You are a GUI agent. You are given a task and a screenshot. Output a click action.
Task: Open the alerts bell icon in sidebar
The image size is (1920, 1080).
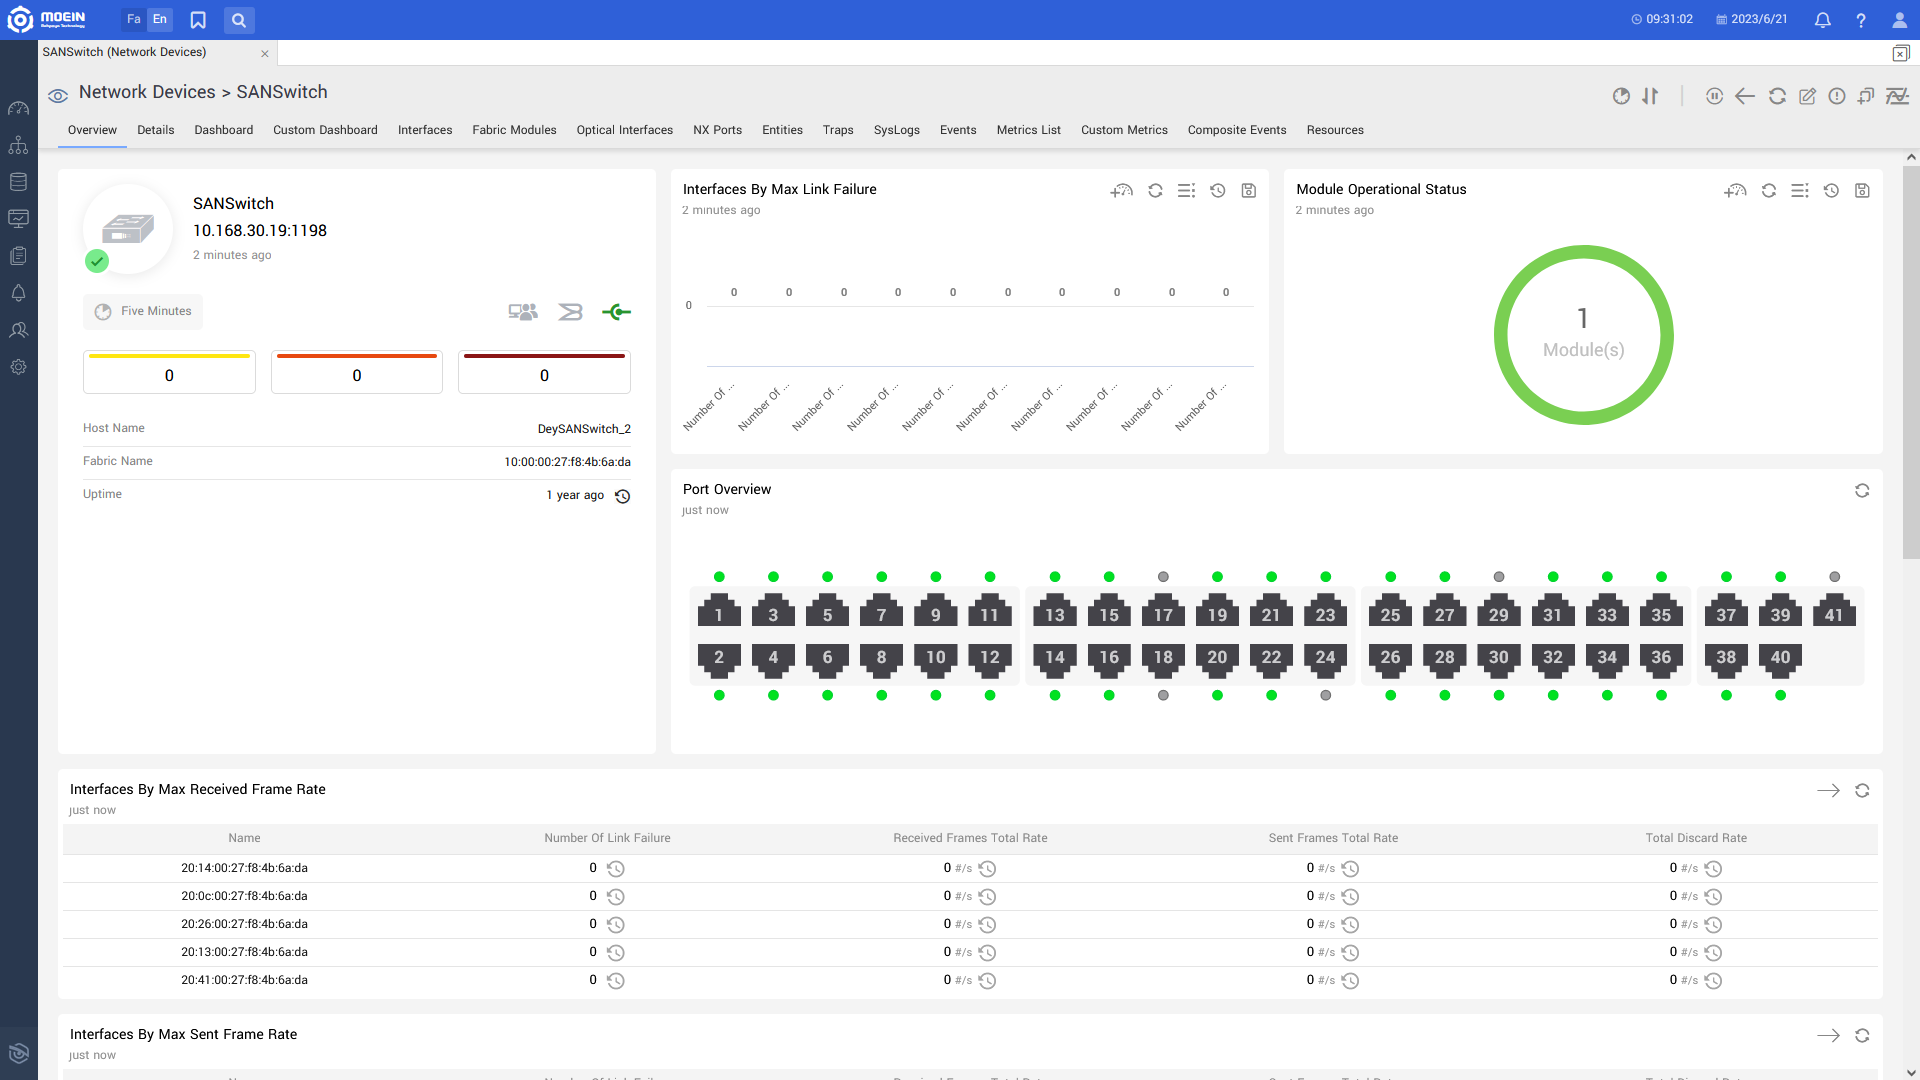pos(18,293)
